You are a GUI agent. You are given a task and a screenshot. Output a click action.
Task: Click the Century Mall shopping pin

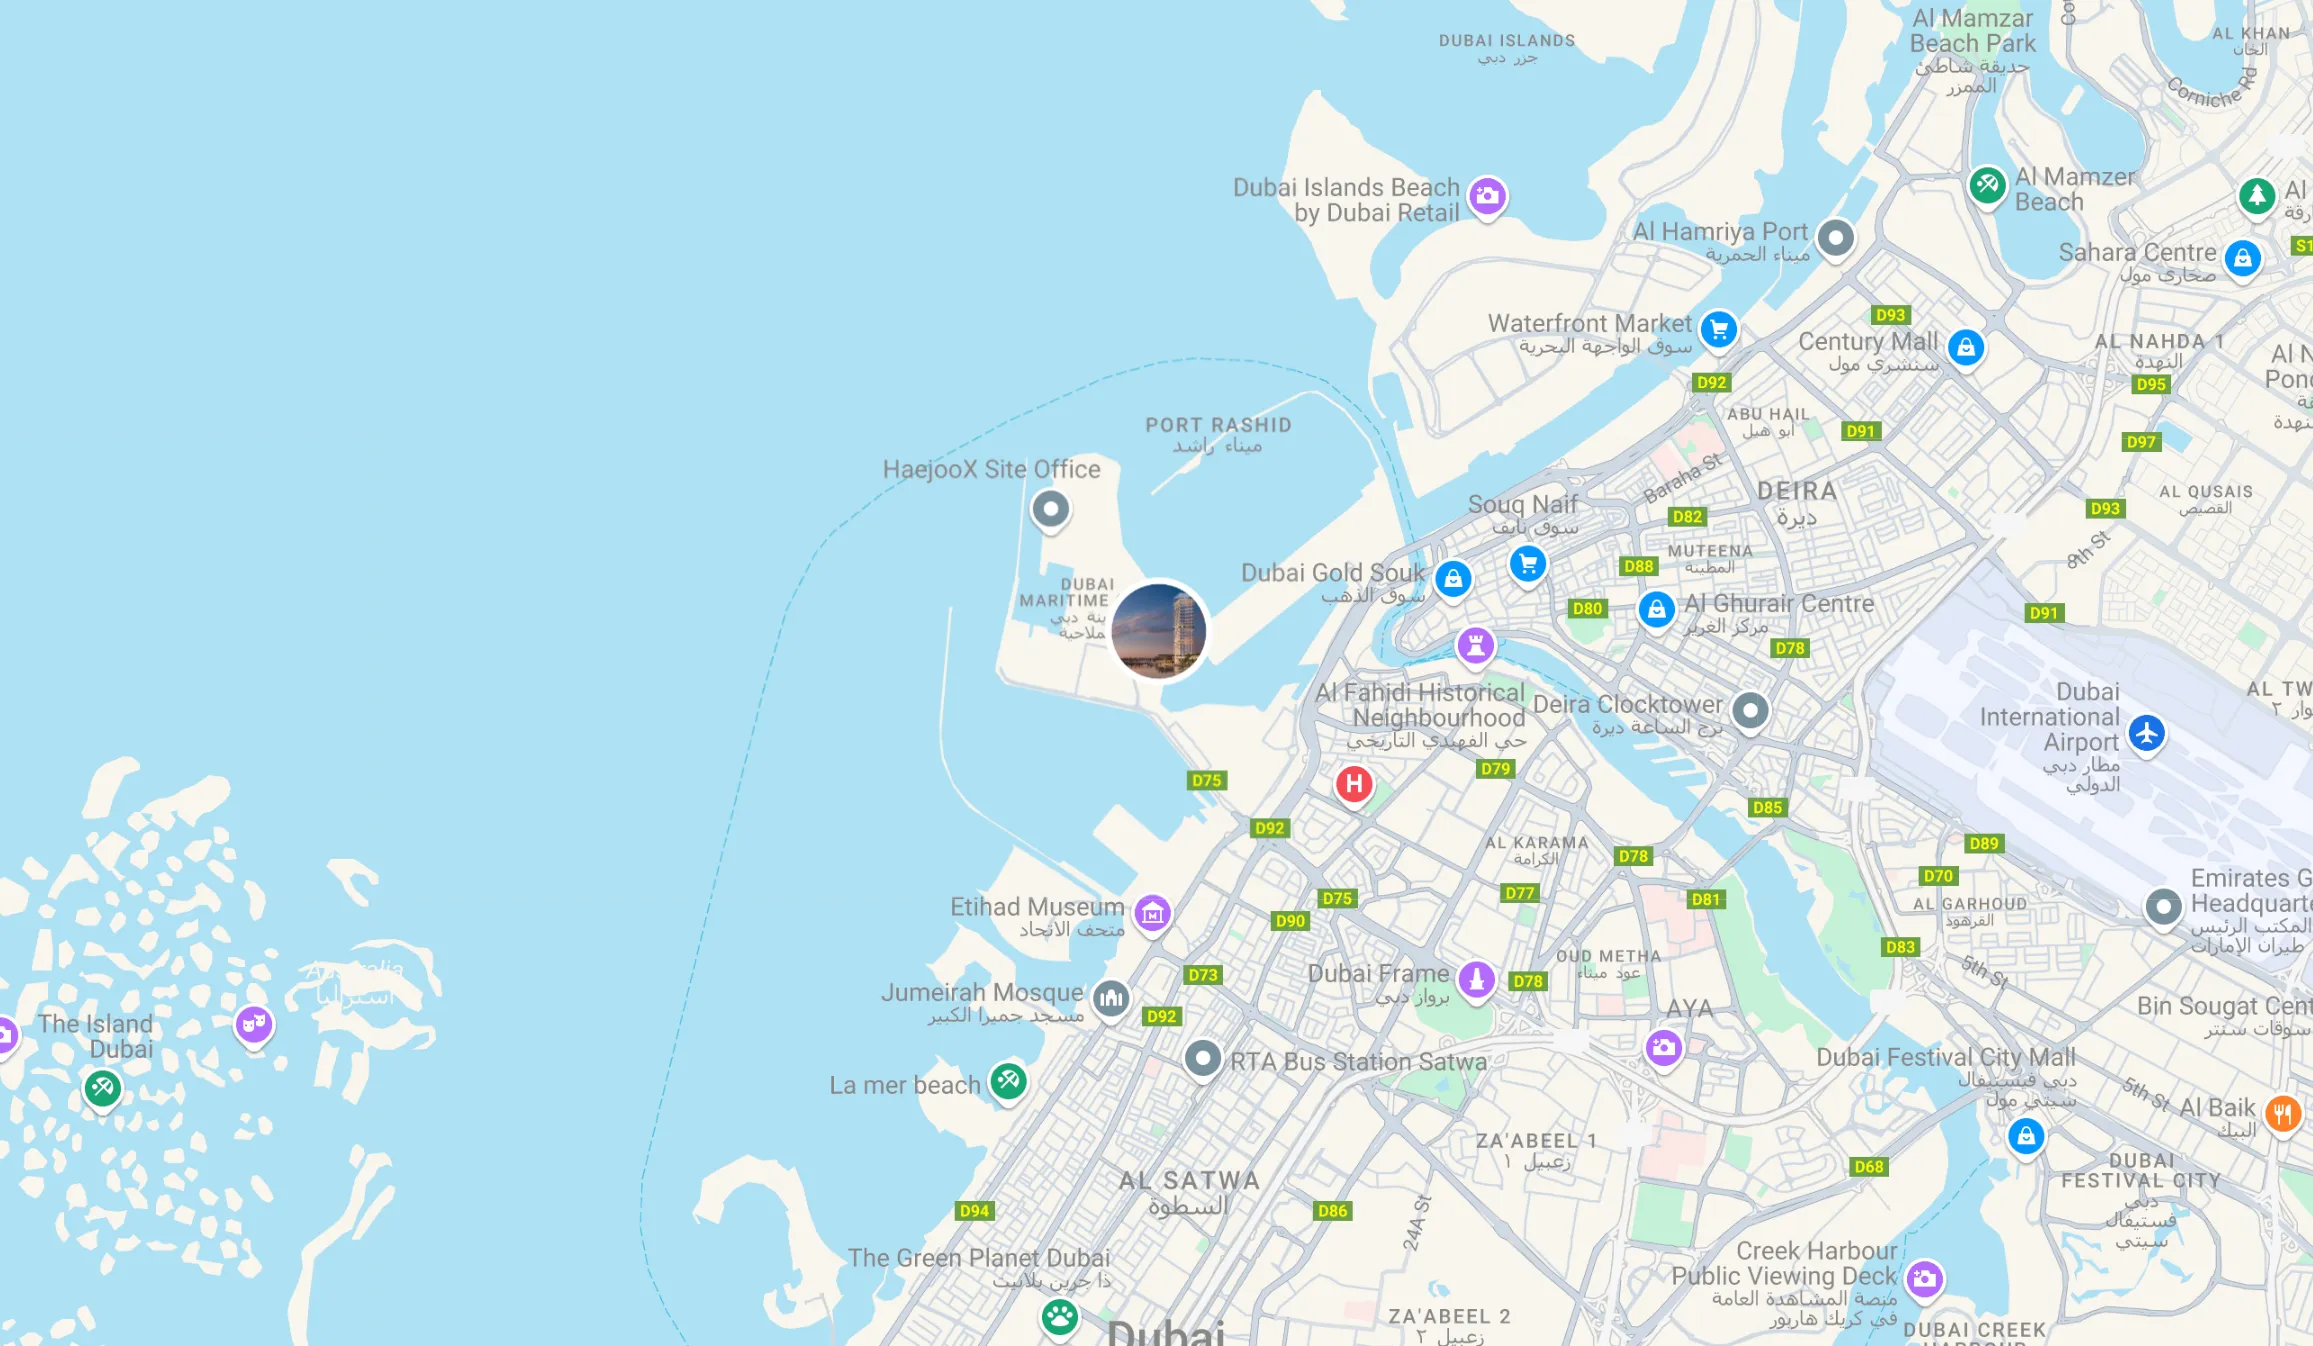point(1965,348)
